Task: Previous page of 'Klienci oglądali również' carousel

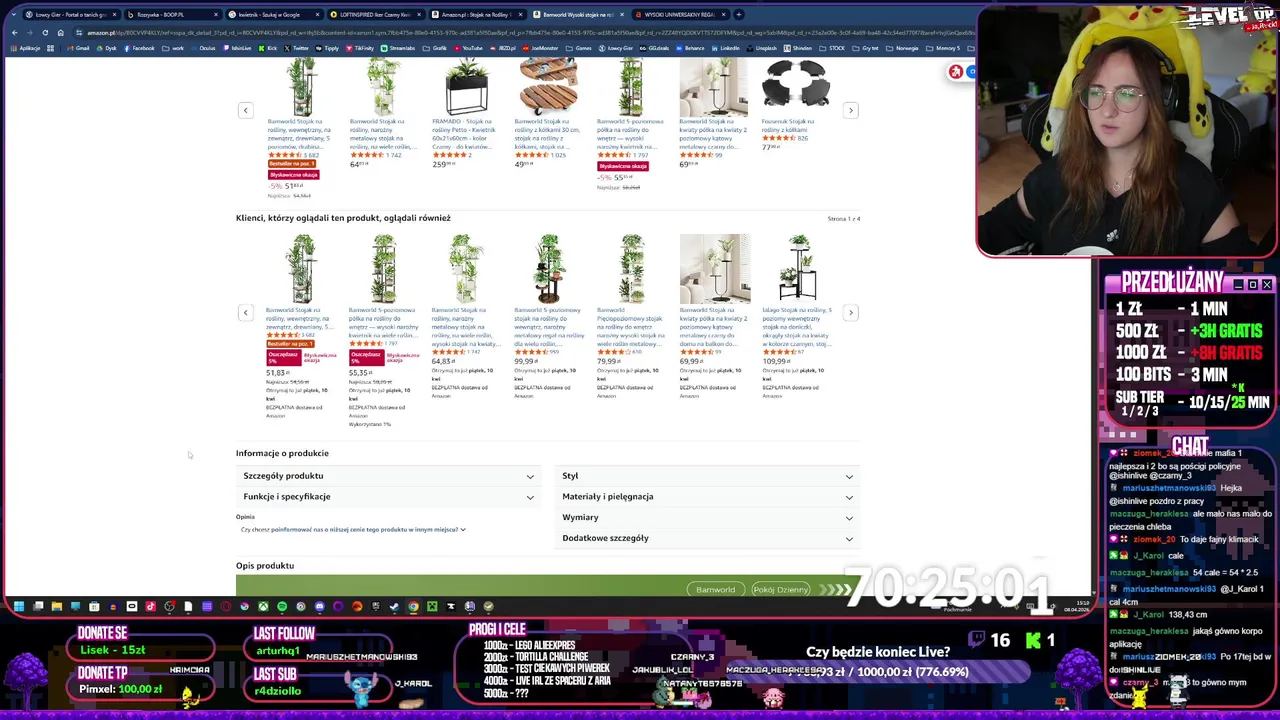Action: [245, 313]
